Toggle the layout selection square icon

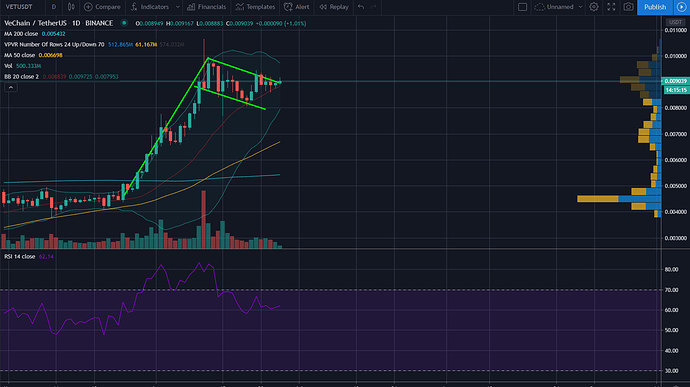(522, 7)
